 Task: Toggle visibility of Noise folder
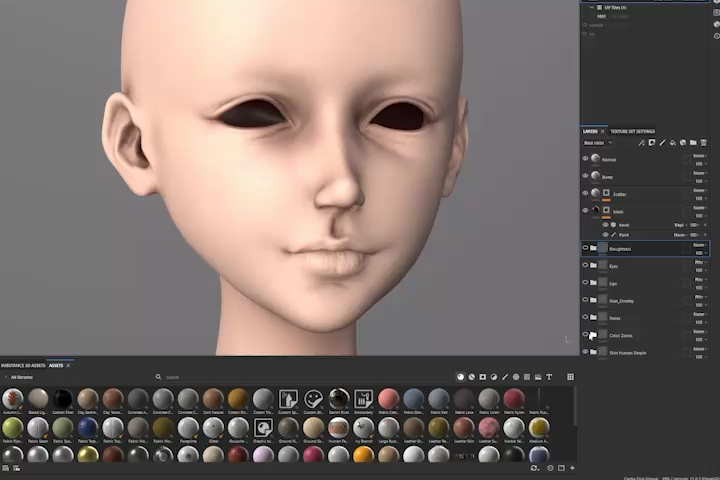[x=585, y=317]
